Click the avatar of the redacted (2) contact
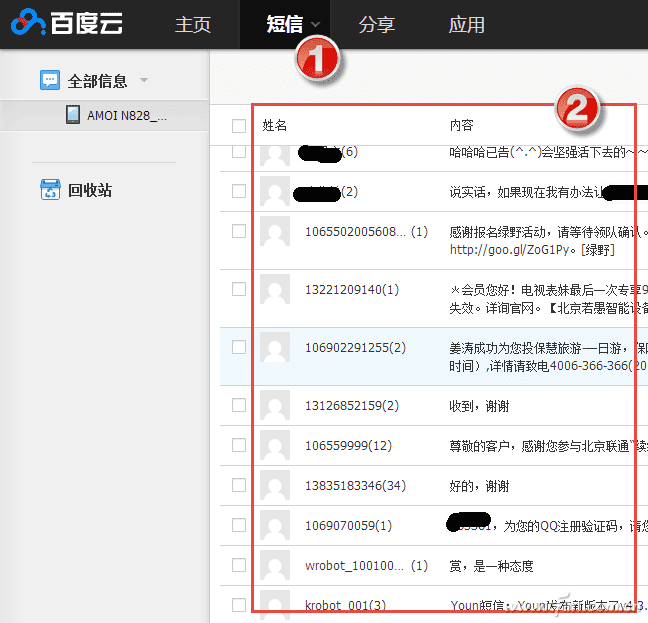648x623 pixels. [275, 191]
